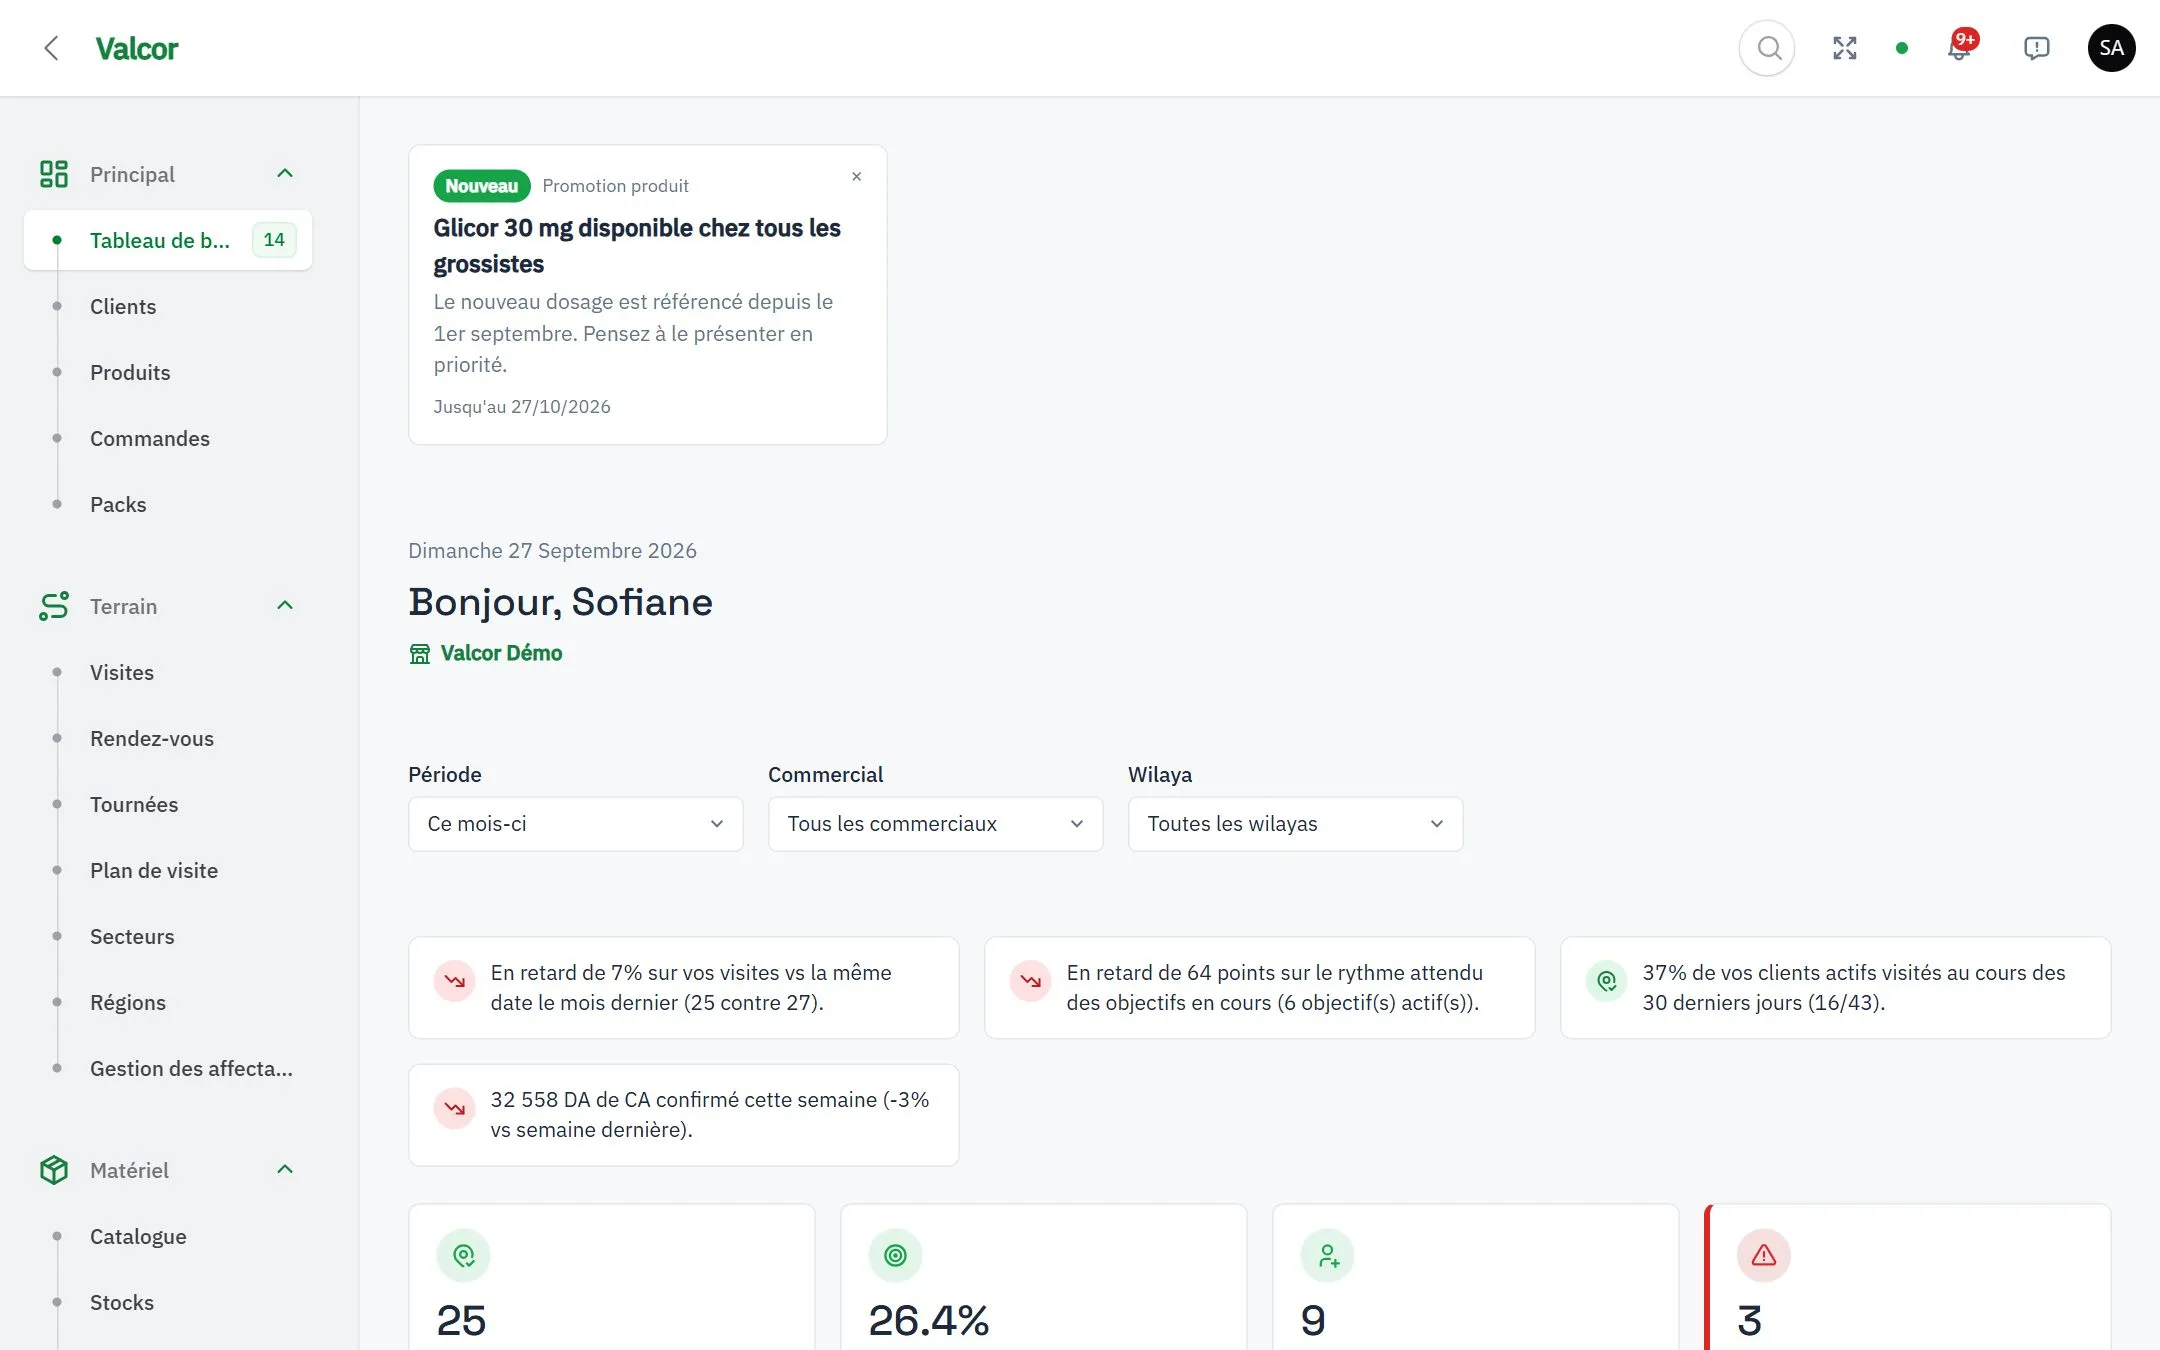Select Tableau de bord in sidebar

[x=168, y=240]
